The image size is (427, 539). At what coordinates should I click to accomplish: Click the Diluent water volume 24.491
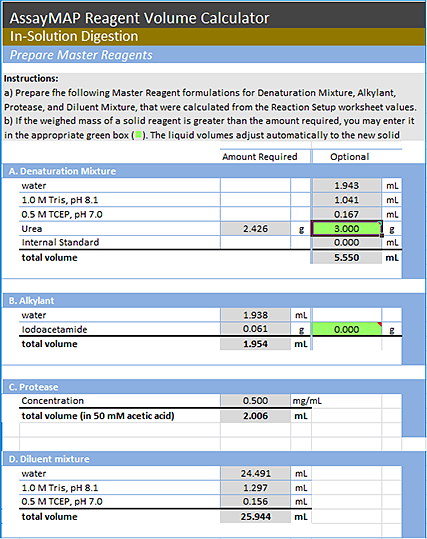pos(255,473)
